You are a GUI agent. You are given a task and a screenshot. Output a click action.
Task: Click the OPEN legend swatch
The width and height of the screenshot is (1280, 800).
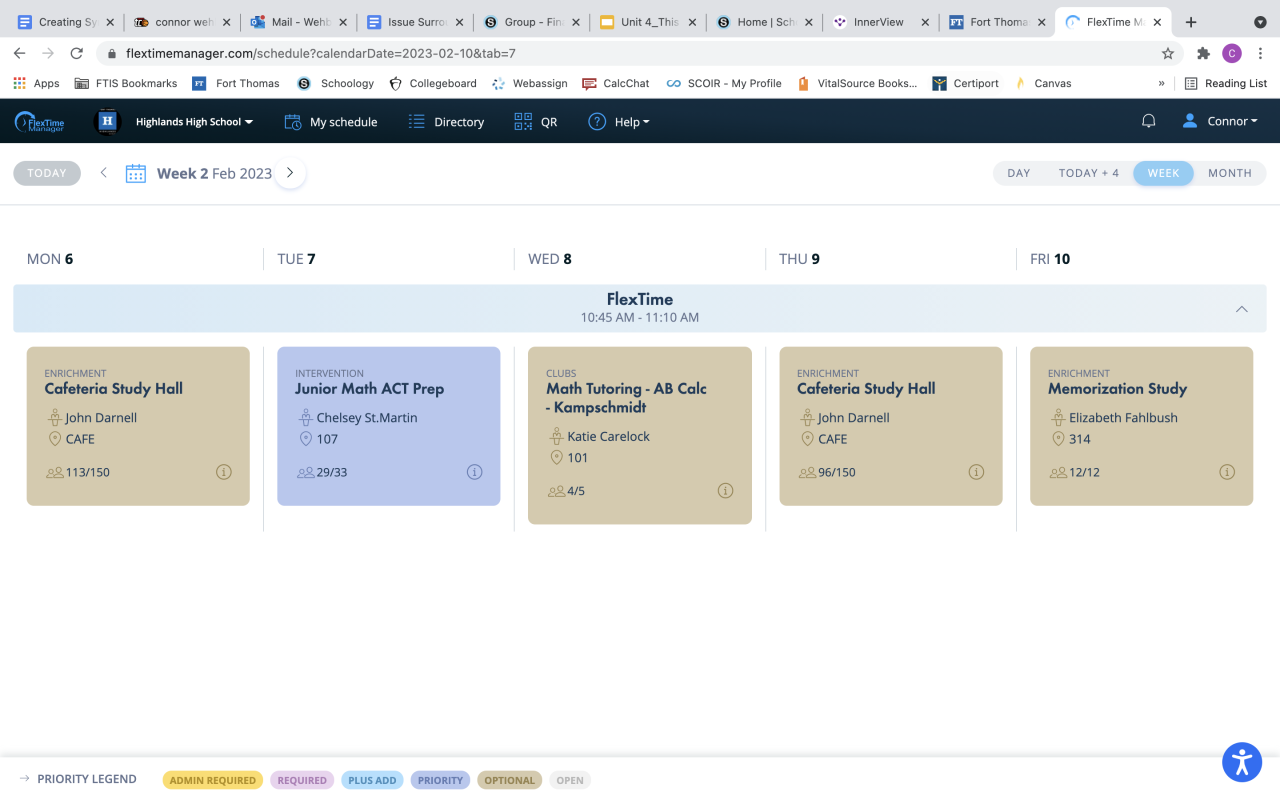click(x=570, y=780)
